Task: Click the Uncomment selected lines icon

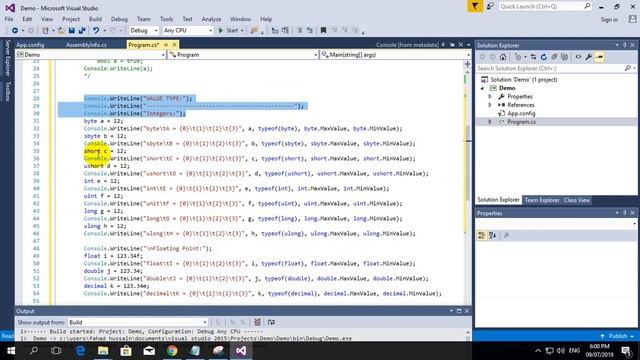Action: pos(310,31)
